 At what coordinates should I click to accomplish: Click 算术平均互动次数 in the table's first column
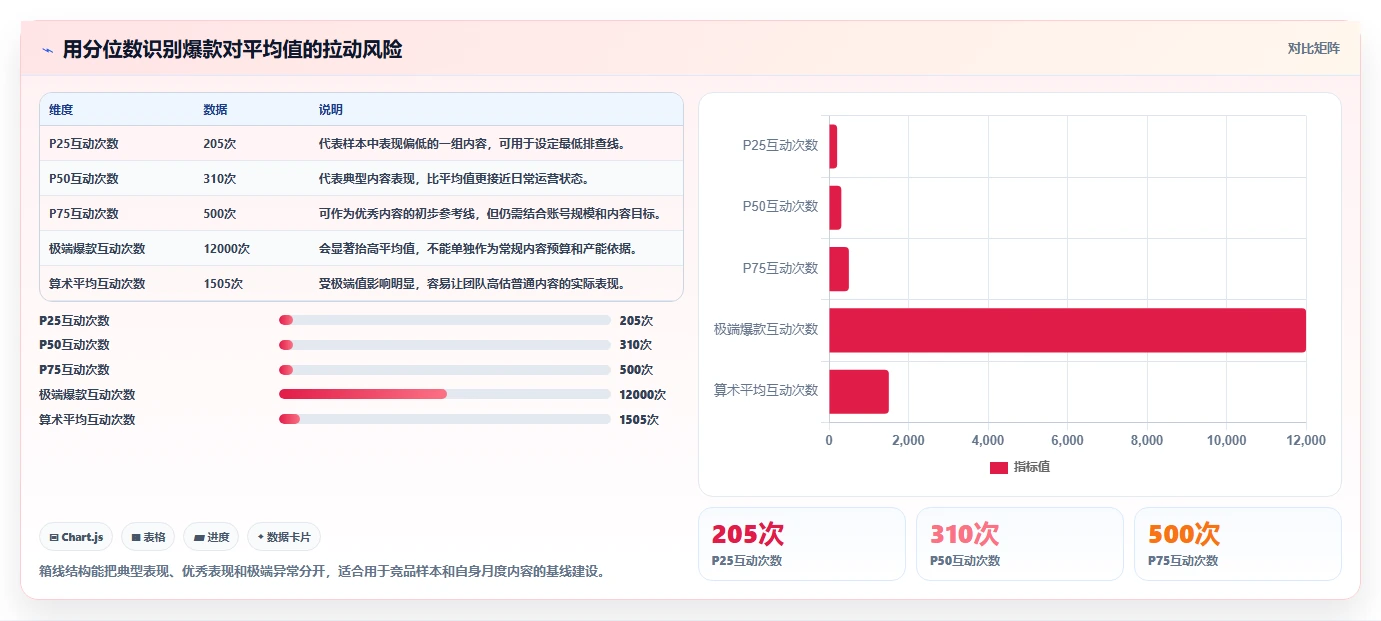point(97,283)
